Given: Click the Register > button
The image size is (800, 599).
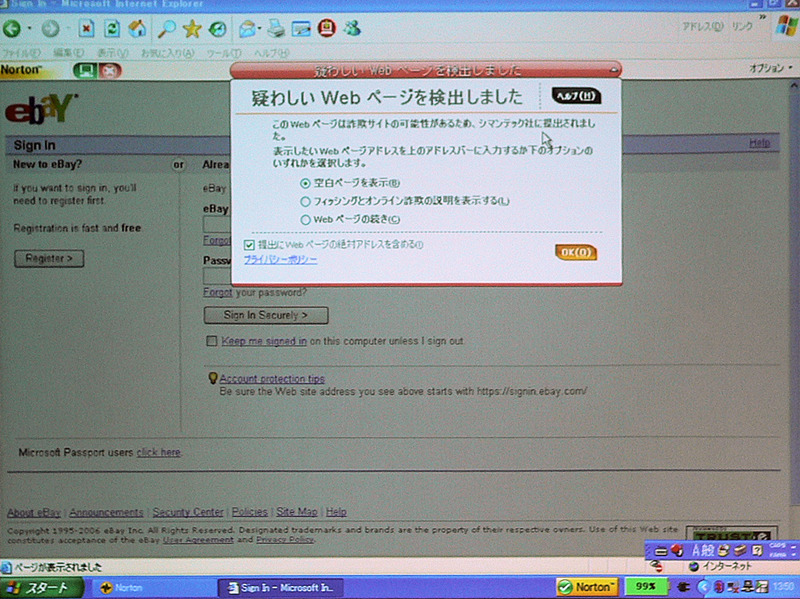Looking at the screenshot, I should tap(49, 259).
